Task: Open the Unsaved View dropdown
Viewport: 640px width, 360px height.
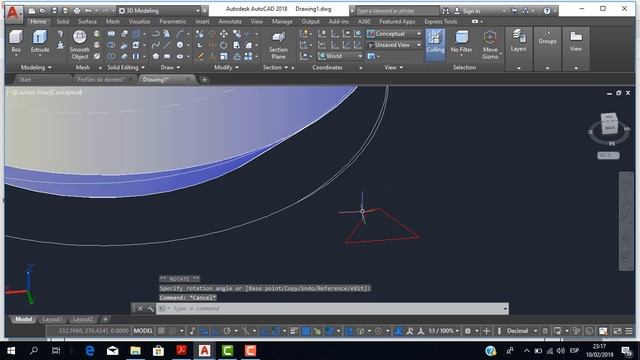Action: pyautogui.click(x=394, y=45)
